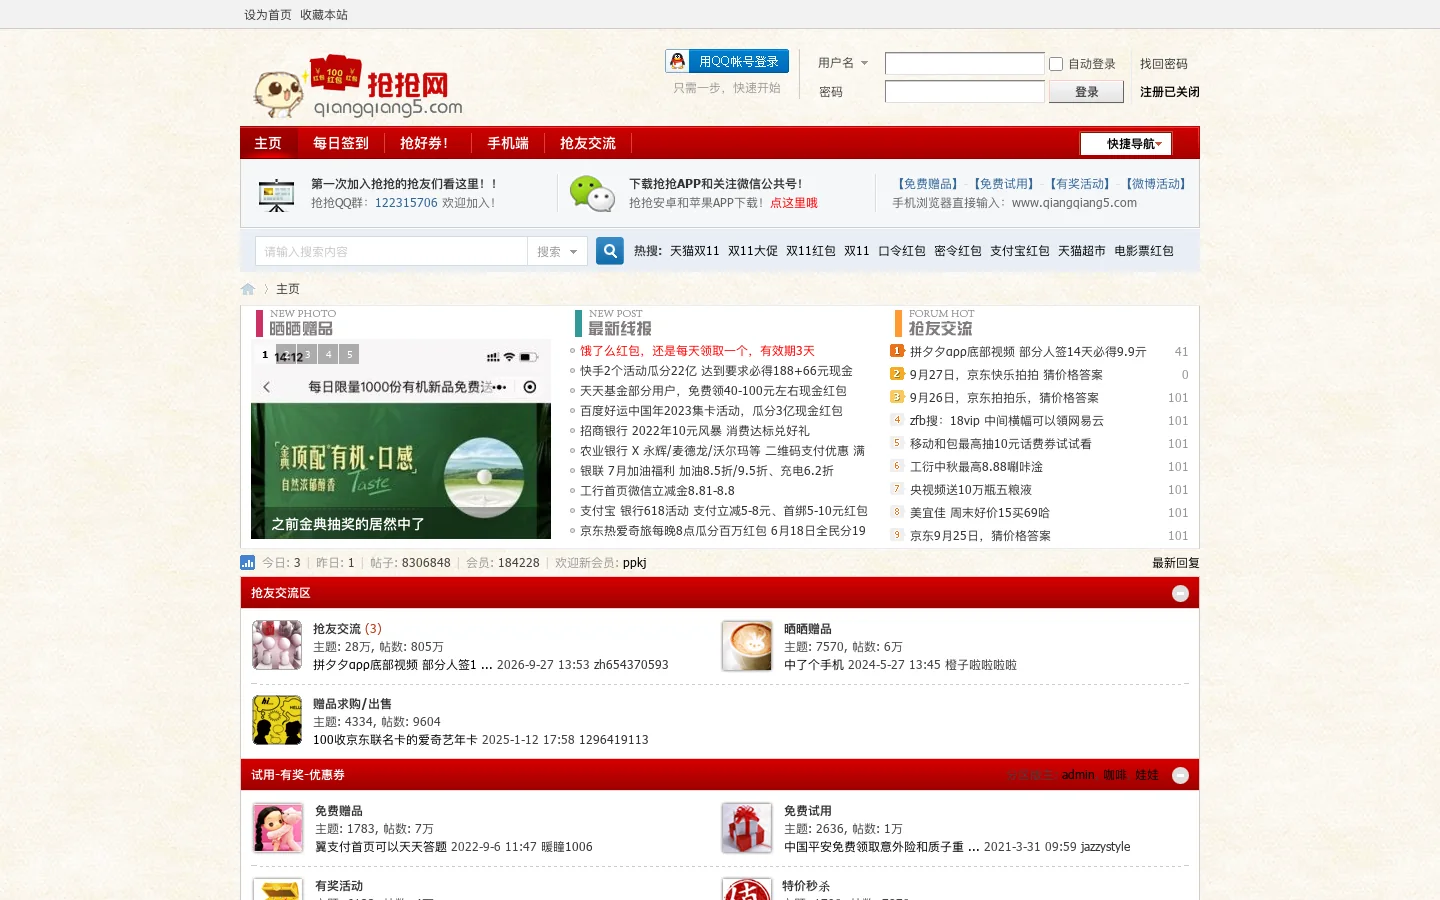This screenshot has width=1440, height=900.
Task: Click the QiangQiang site logo
Action: click(x=358, y=86)
